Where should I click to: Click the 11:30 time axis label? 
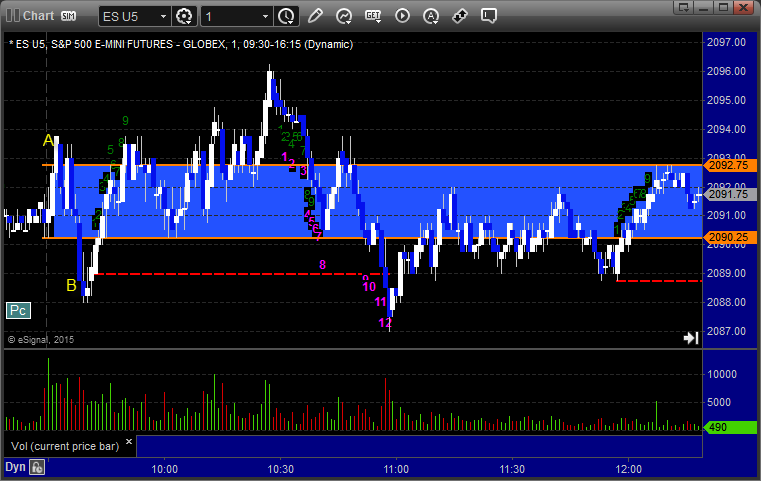[512, 469]
